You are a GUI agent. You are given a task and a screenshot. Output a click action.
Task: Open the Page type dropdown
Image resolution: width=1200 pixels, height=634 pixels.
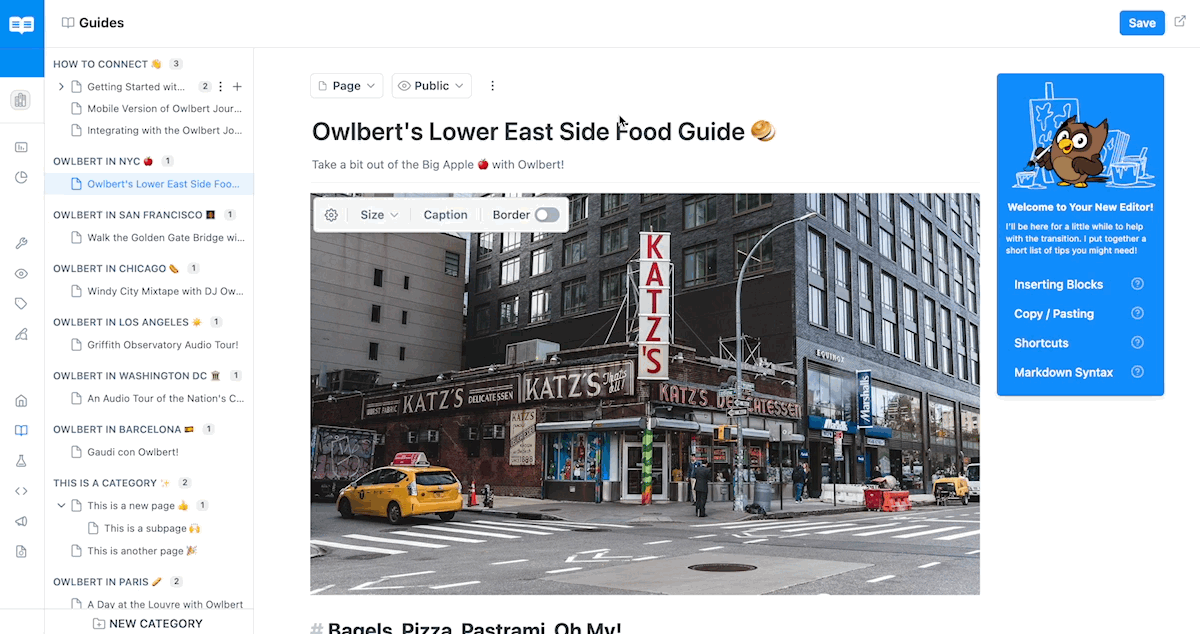pos(346,86)
